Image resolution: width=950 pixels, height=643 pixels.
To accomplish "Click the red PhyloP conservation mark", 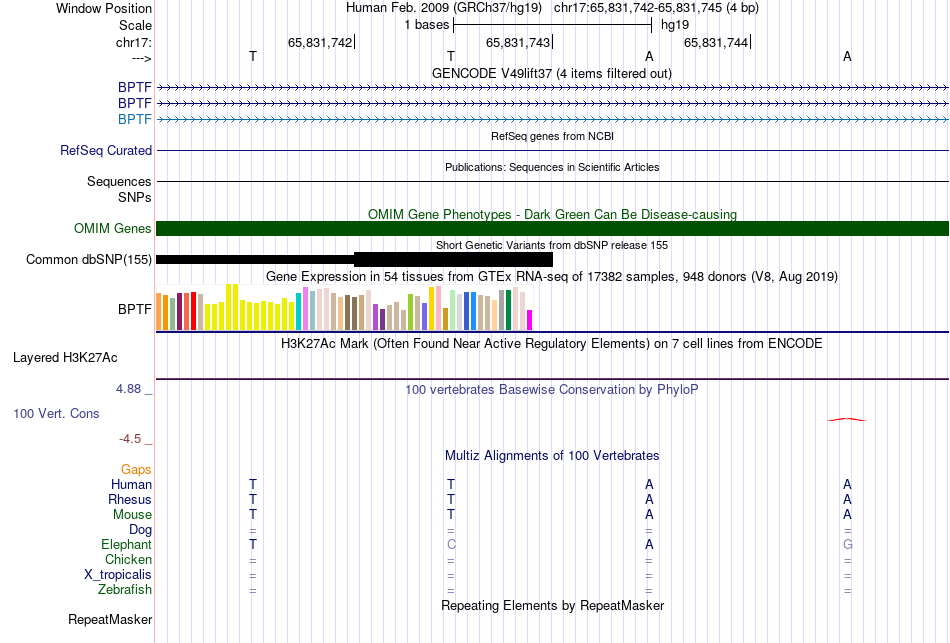I will pyautogui.click(x=847, y=419).
